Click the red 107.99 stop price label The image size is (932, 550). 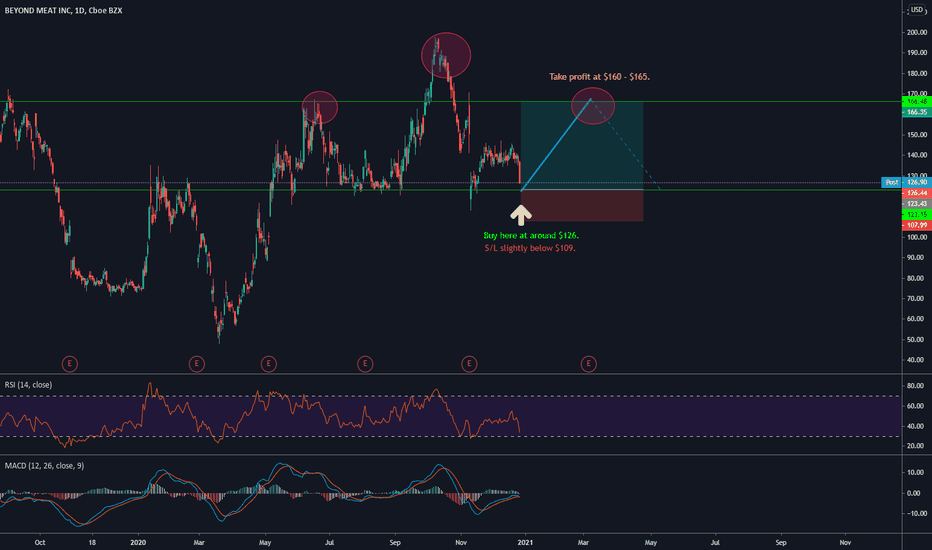(917, 225)
